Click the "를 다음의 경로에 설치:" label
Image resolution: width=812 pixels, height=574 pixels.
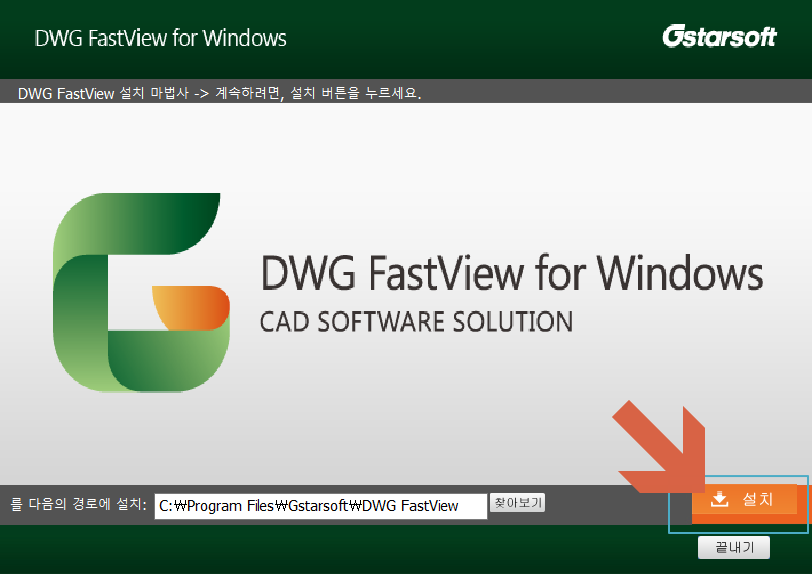(x=78, y=504)
